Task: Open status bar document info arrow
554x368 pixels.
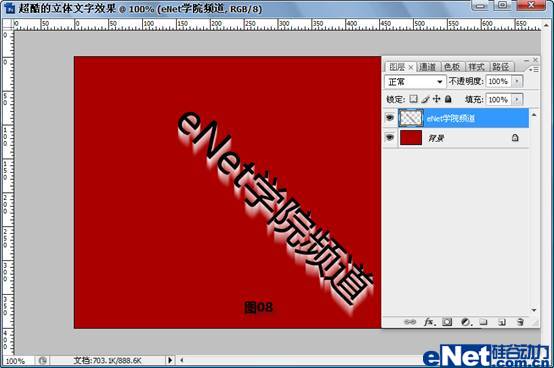Action: 170,360
